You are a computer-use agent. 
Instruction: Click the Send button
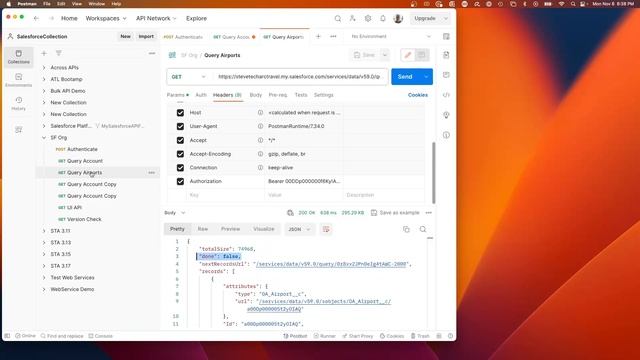pyautogui.click(x=405, y=77)
